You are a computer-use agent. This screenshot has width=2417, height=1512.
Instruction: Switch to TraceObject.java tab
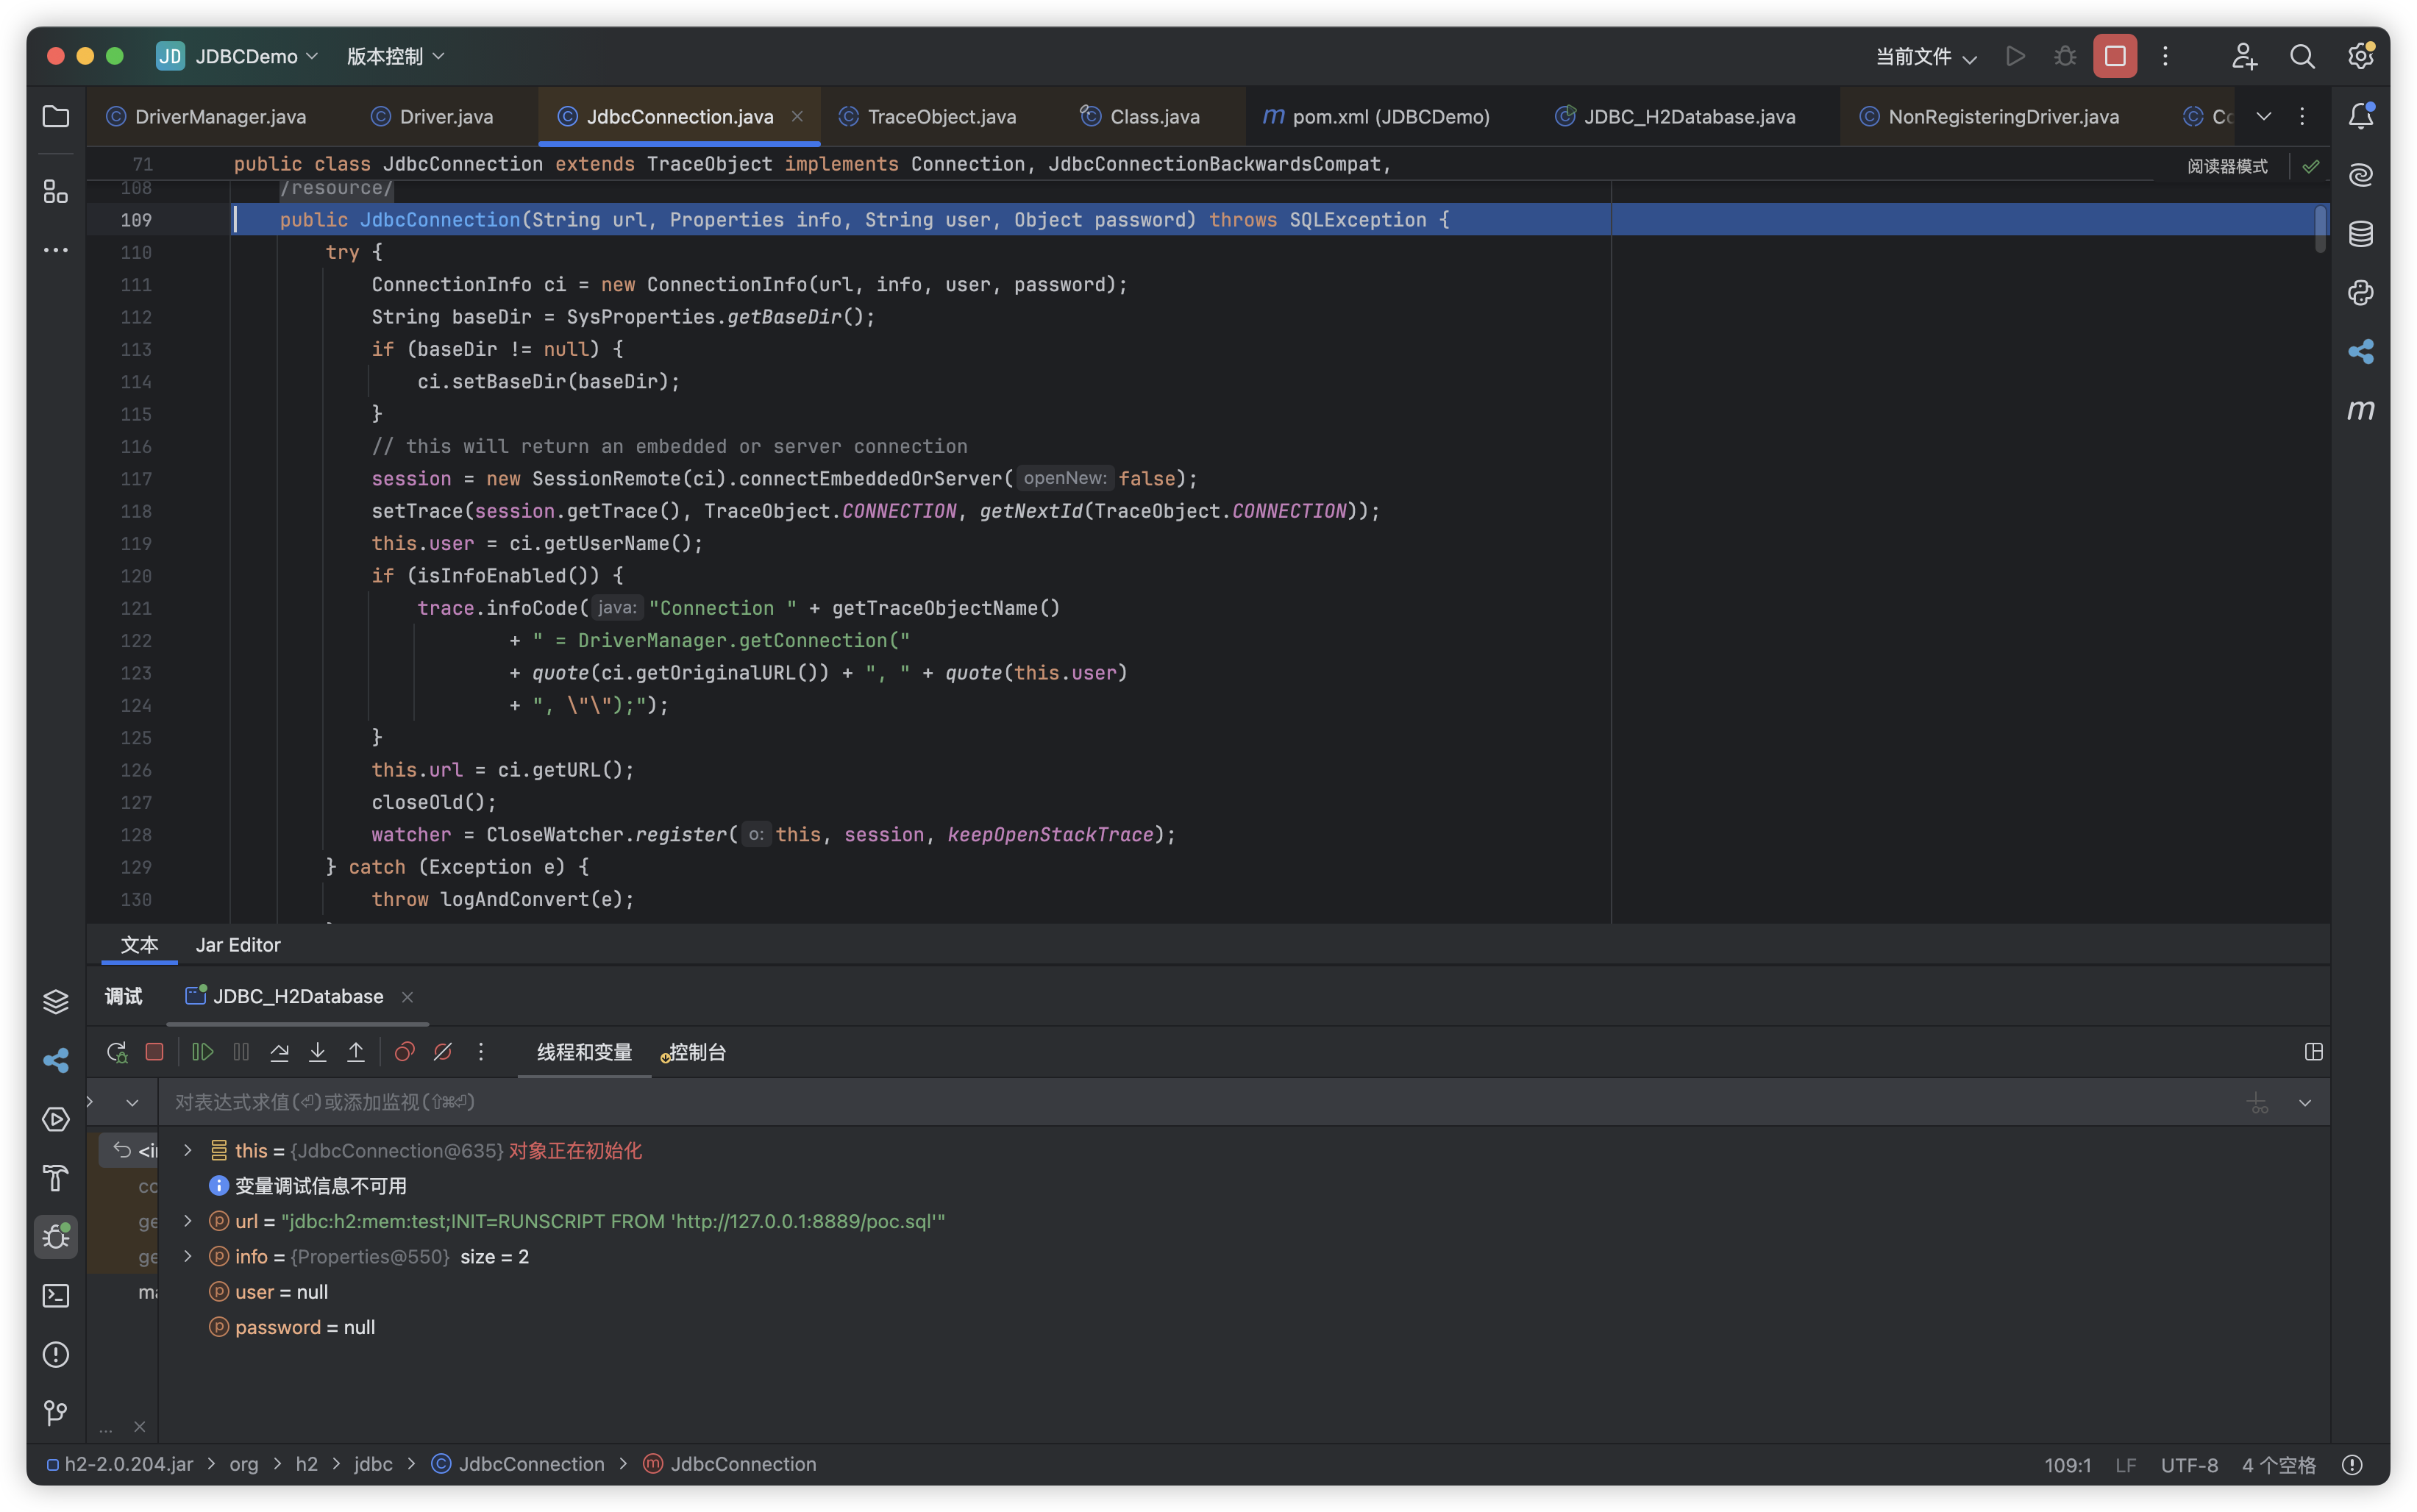pos(927,116)
